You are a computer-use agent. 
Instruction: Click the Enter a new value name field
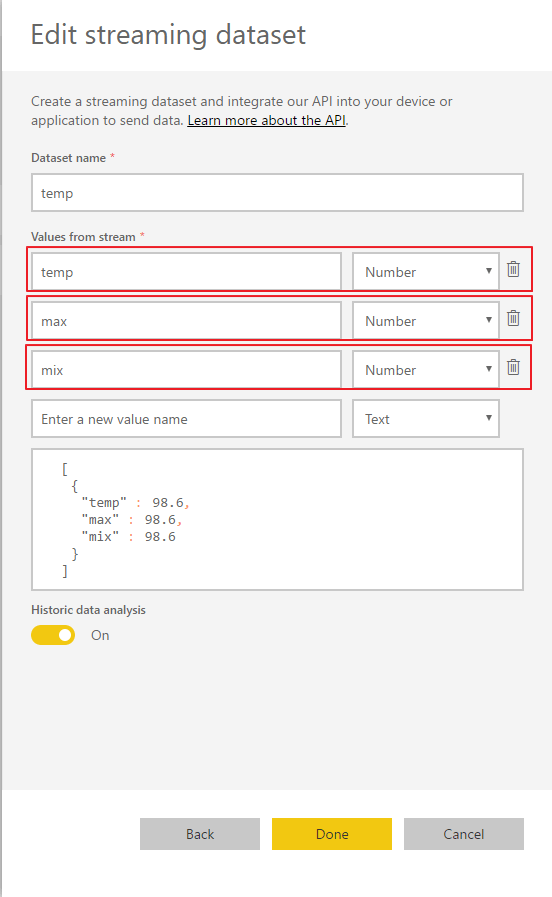[x=186, y=419]
